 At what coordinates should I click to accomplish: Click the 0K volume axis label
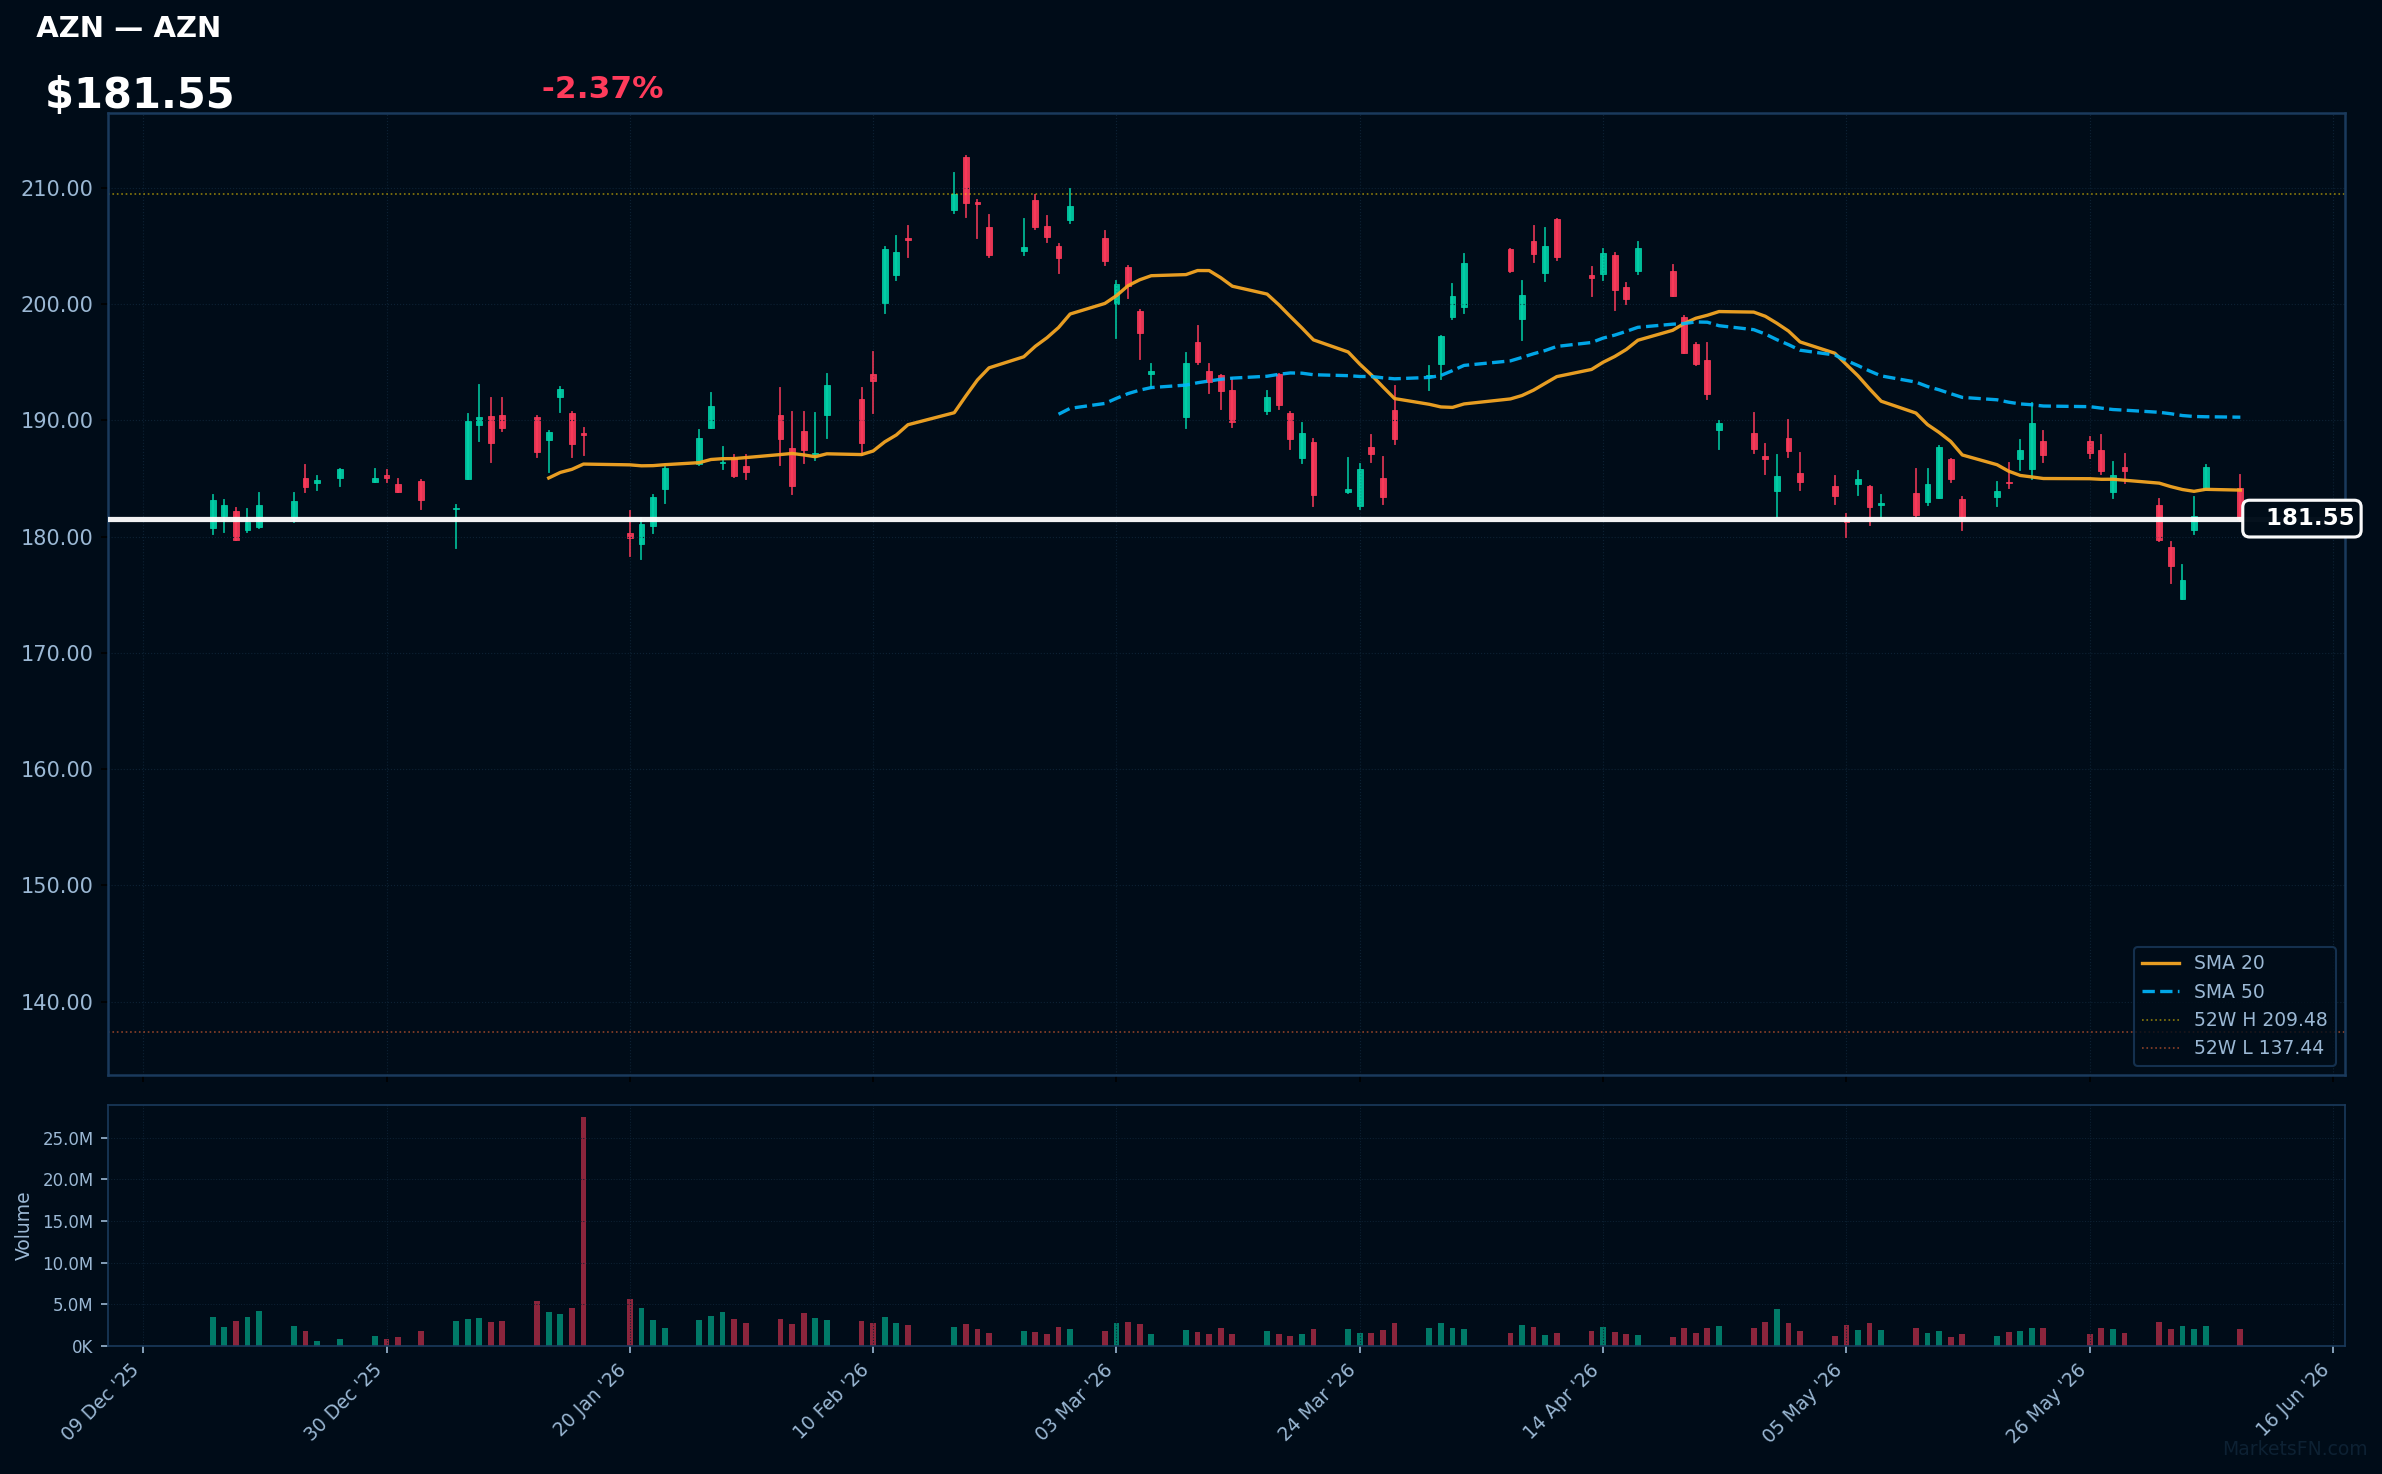83,1347
